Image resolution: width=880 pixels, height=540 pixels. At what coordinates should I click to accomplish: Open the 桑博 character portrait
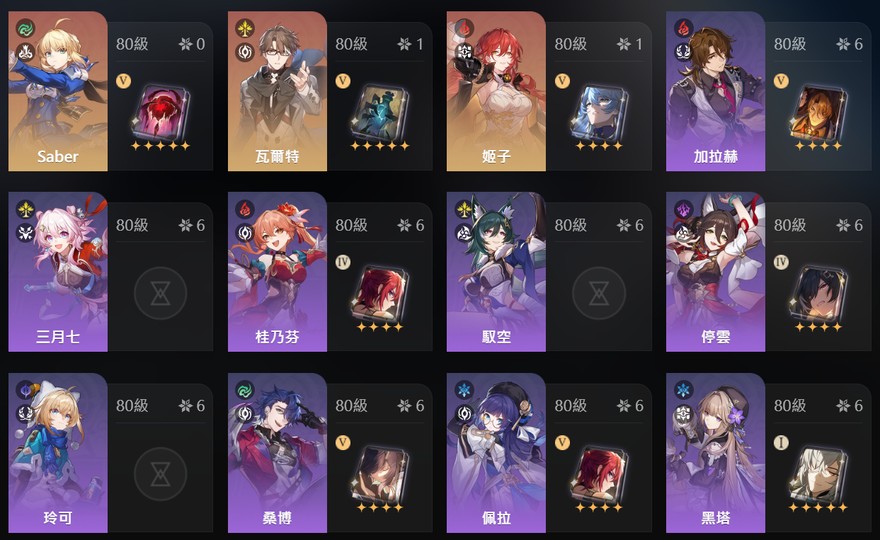(277, 453)
